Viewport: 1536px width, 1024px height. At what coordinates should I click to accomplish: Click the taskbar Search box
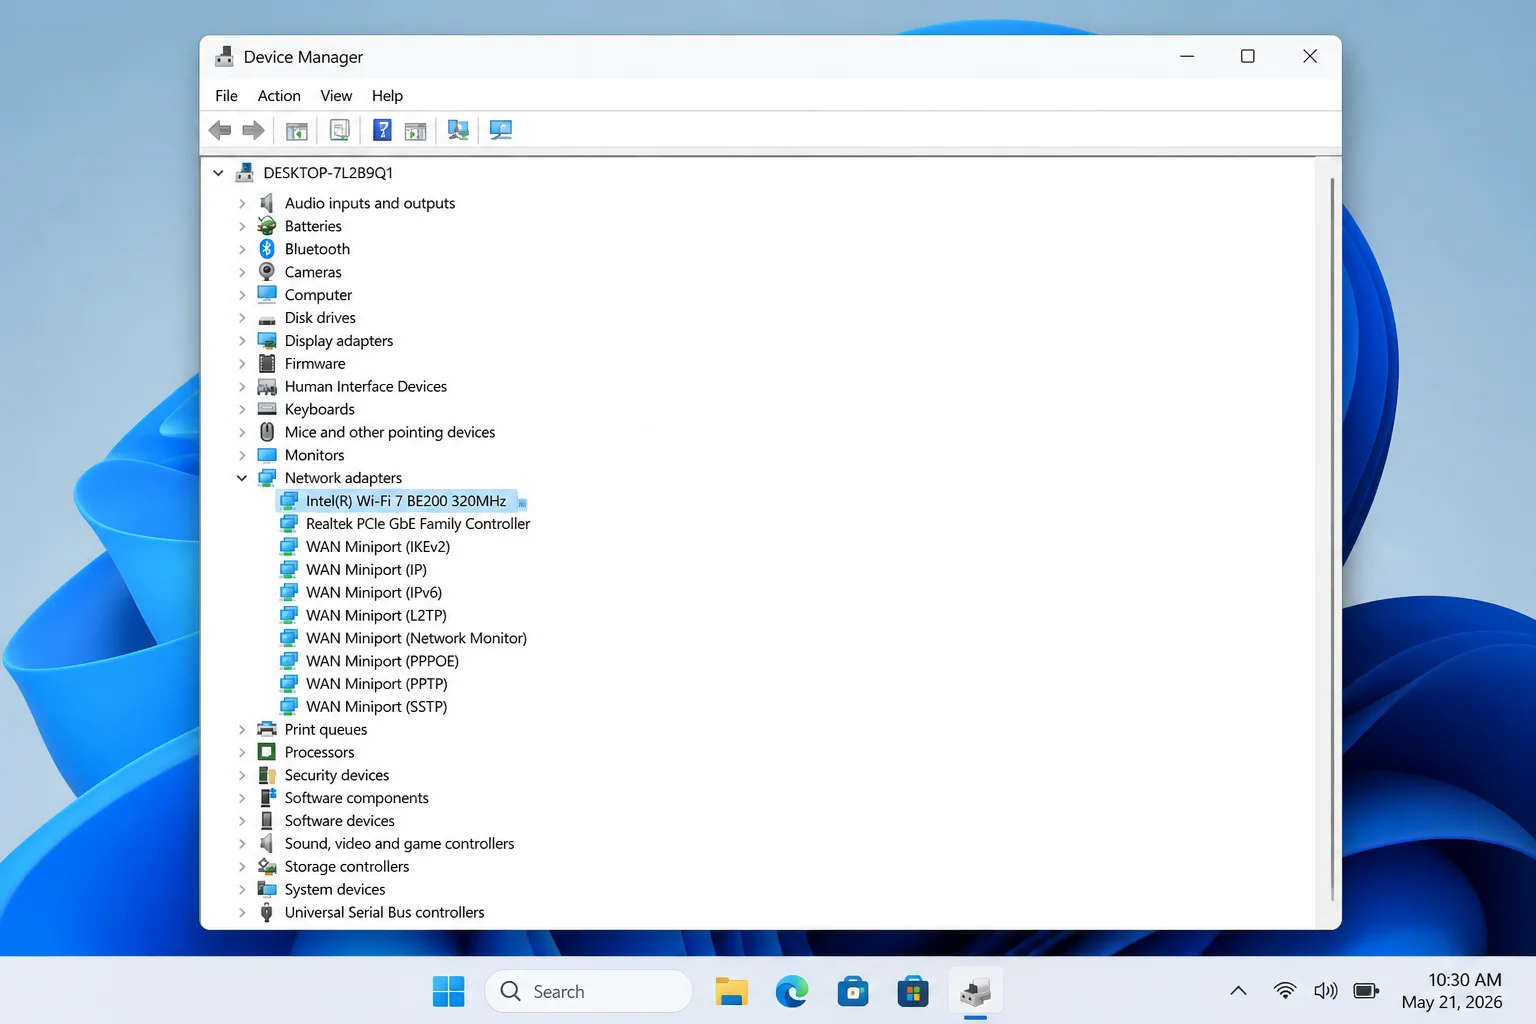click(589, 991)
